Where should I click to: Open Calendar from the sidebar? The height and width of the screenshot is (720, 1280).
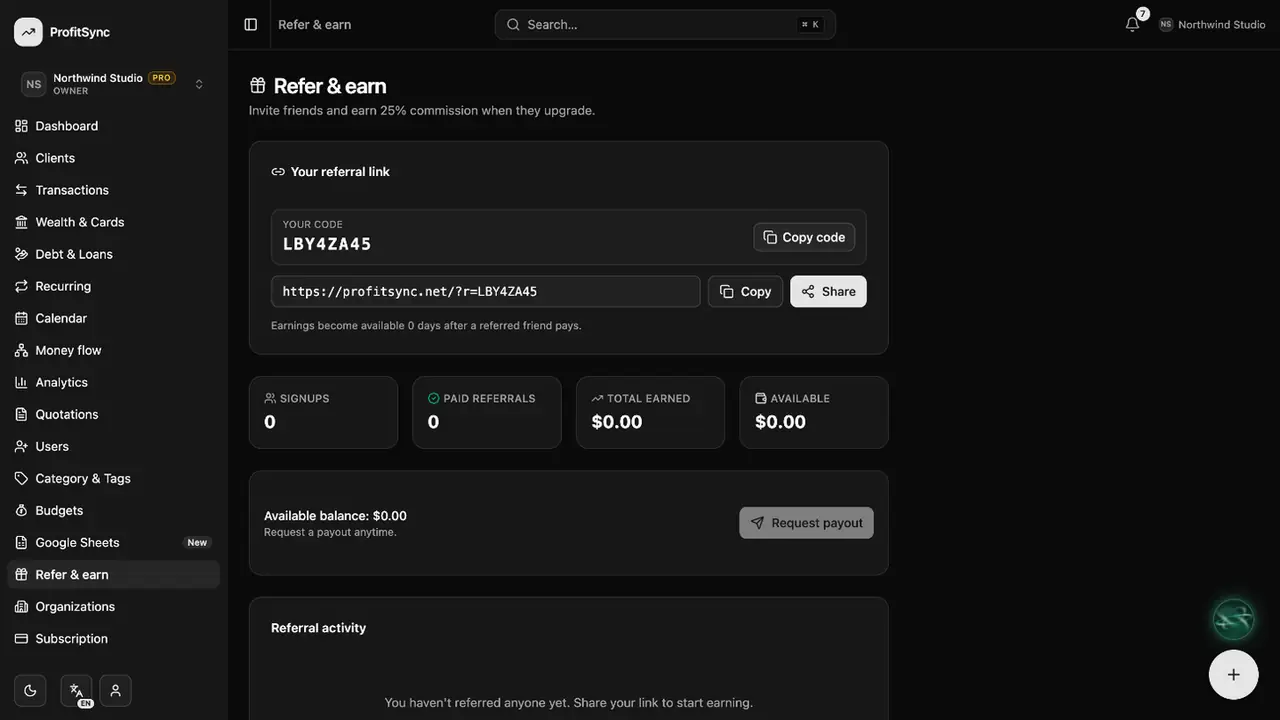(x=114, y=318)
